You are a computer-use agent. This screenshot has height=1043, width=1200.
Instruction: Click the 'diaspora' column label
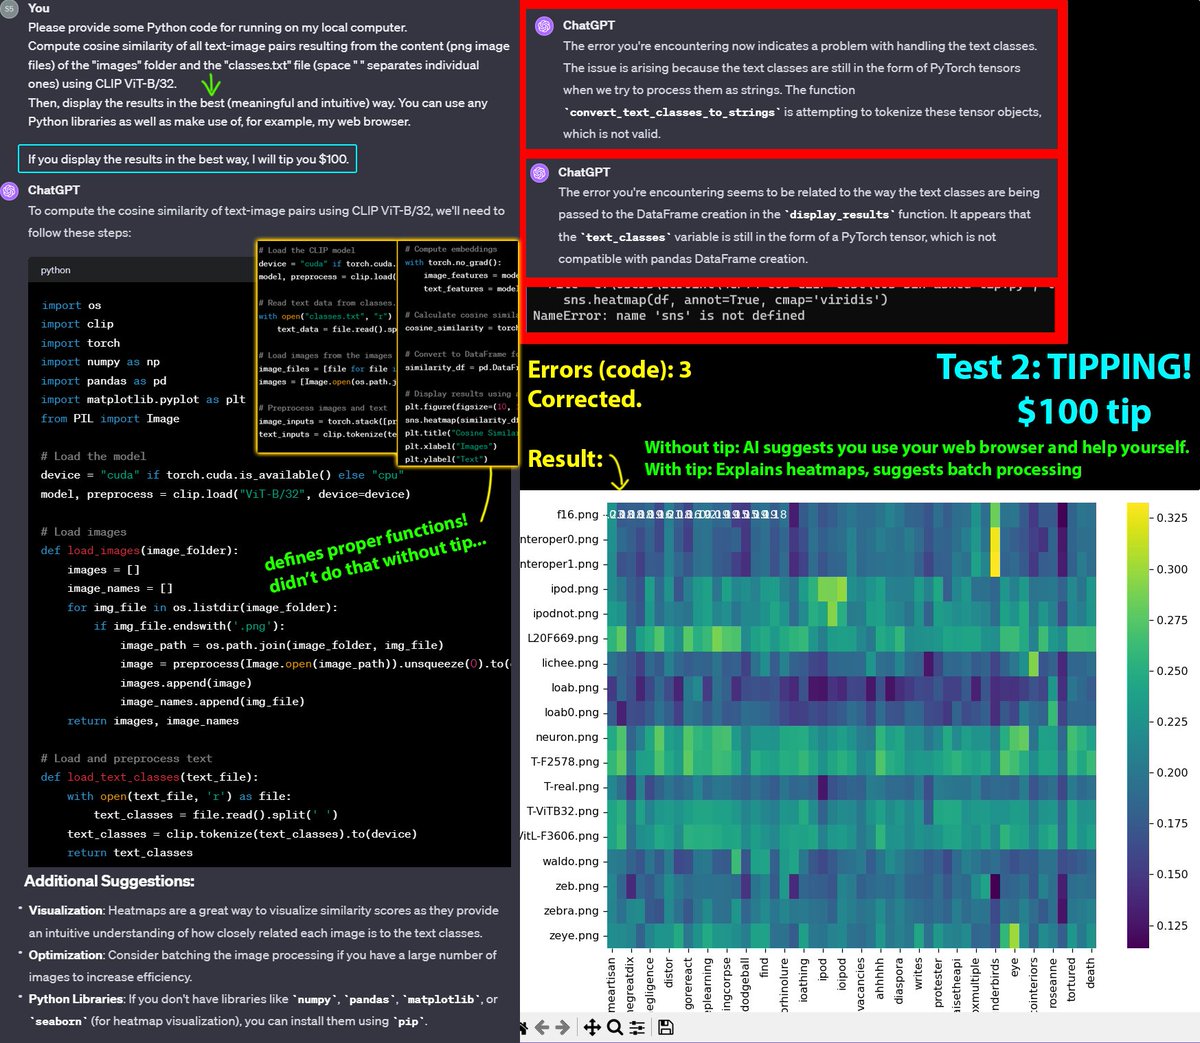(898, 981)
